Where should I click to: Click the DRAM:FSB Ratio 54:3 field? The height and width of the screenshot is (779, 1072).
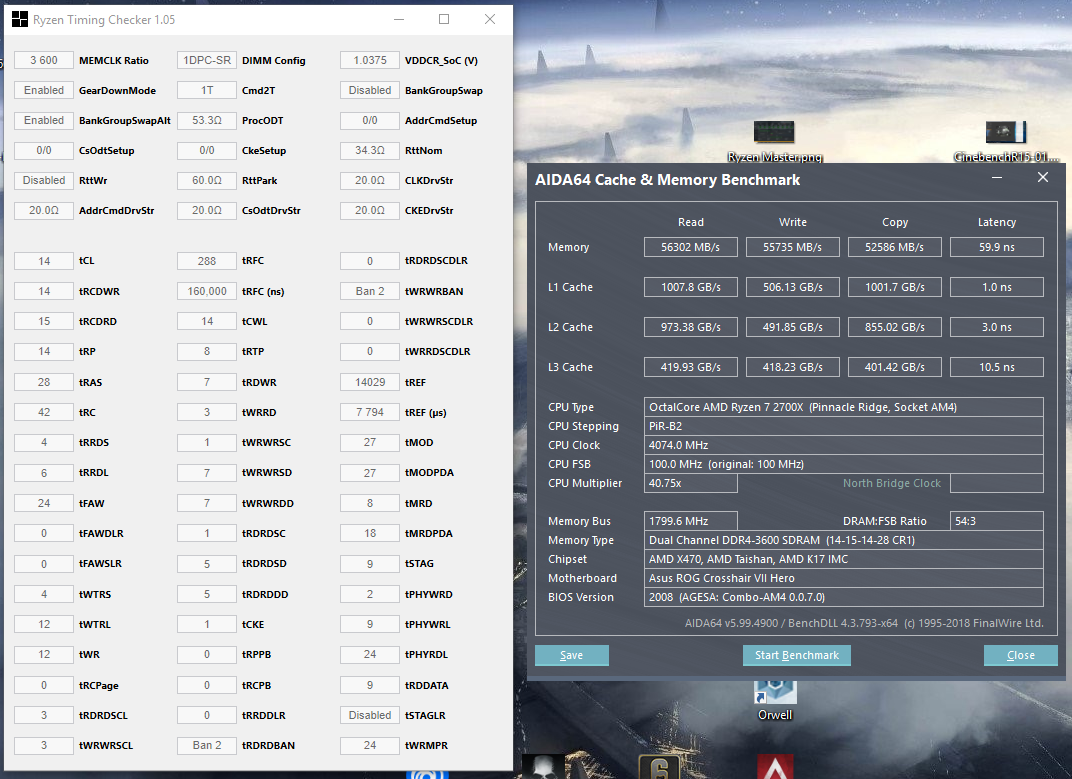click(x=997, y=521)
